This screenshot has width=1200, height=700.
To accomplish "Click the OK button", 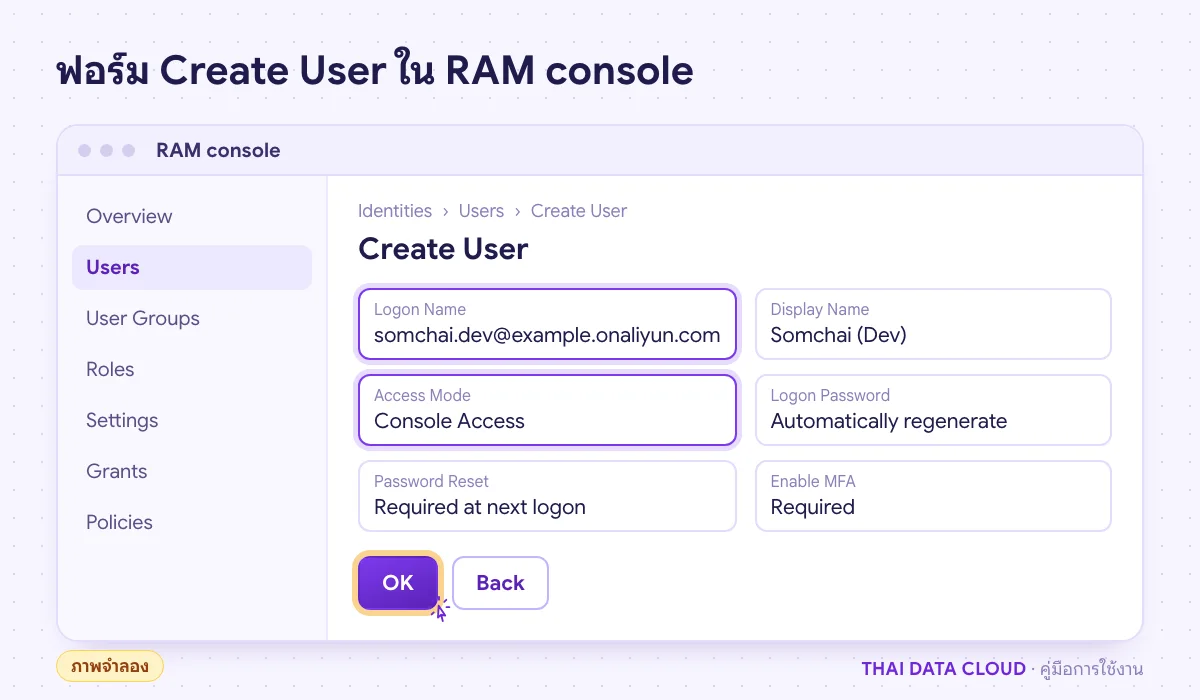I will coord(398,583).
